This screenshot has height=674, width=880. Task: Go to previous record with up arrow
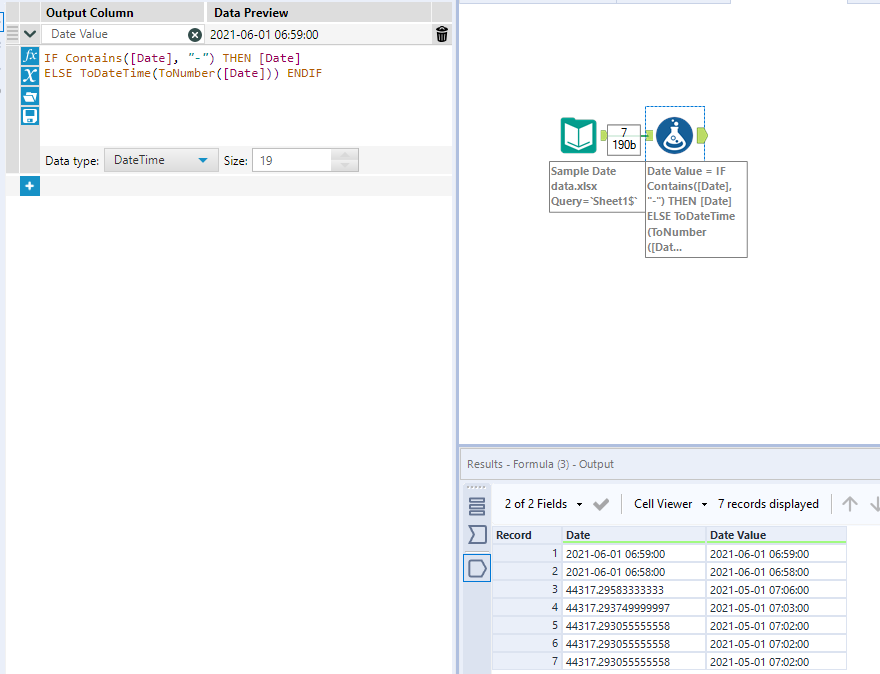point(849,504)
